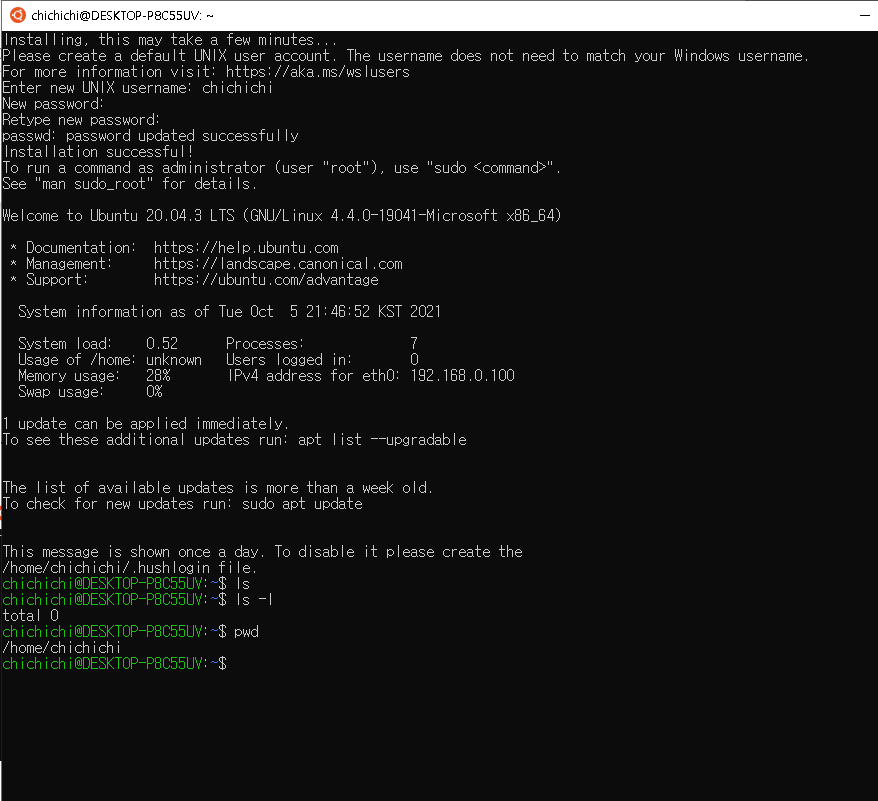
Task: Click the https://landscape.canonical.com management URL
Action: (278, 264)
